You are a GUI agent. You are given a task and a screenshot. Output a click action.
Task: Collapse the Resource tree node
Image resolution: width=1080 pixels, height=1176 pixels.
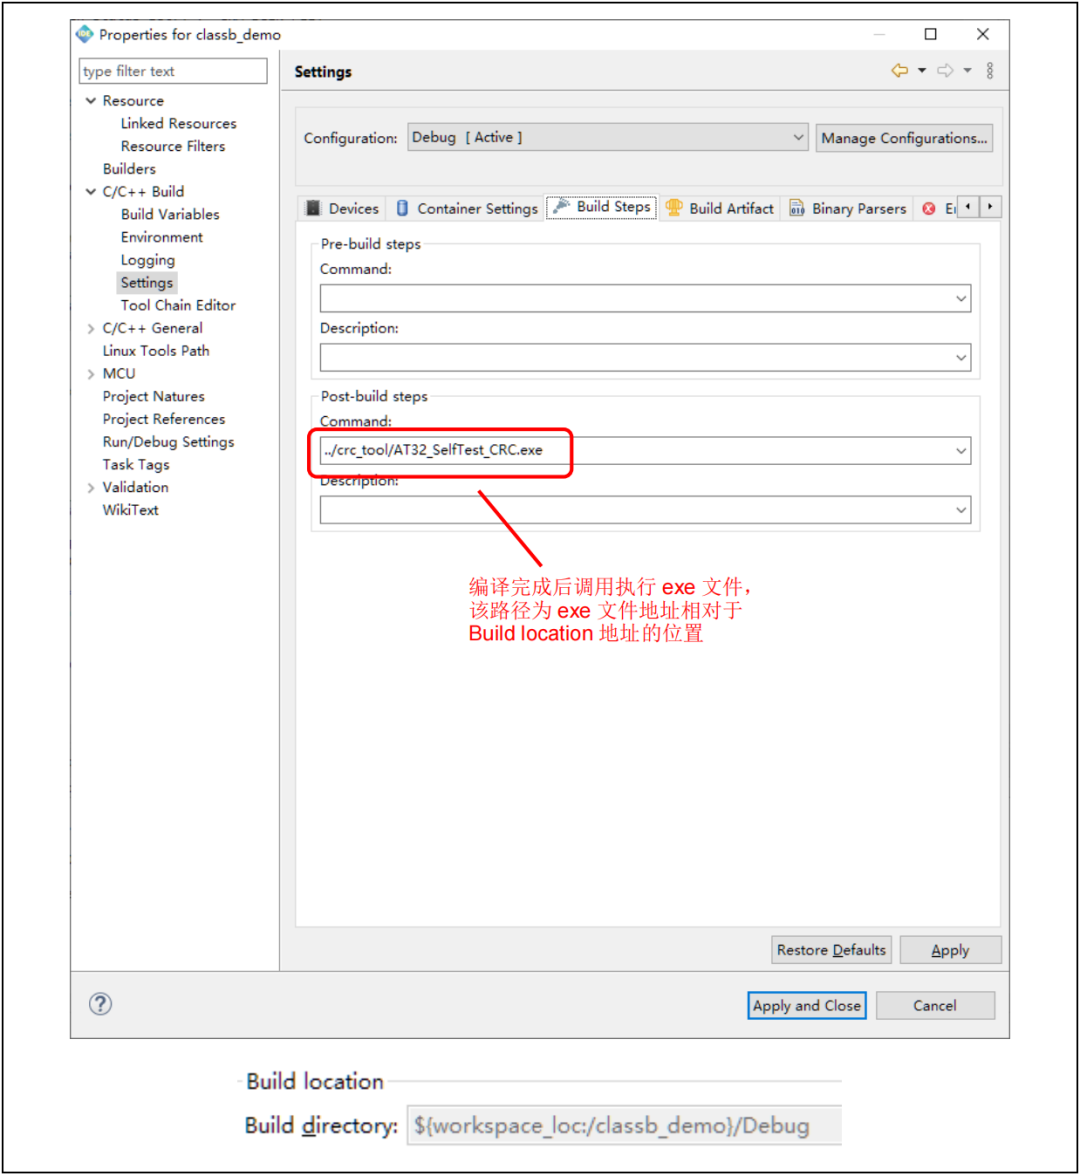click(x=91, y=100)
